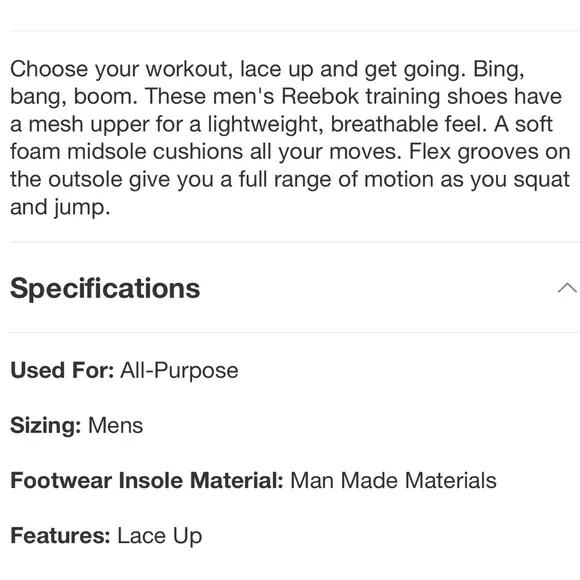The image size is (580, 580).
Task: Select the 'Features:' label
Action: pyautogui.click(x=60, y=536)
